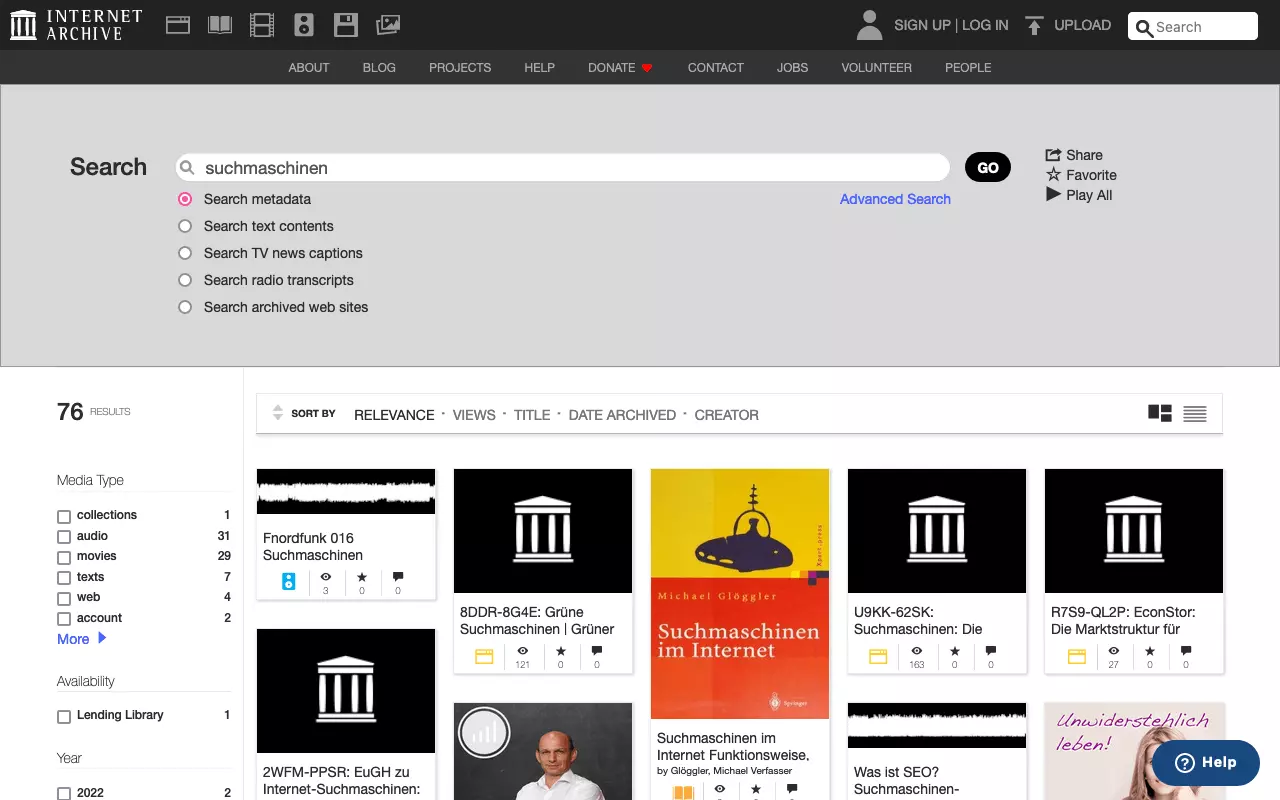Open the Video film icon in top bar
Screen dimensions: 1280x800
[x=262, y=25]
